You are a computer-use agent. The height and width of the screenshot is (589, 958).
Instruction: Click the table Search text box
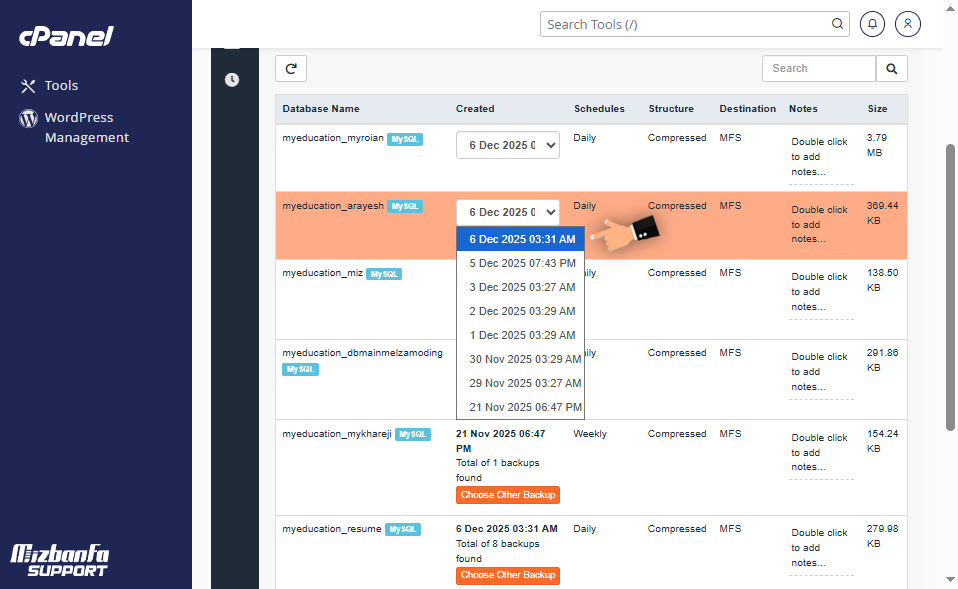818,69
